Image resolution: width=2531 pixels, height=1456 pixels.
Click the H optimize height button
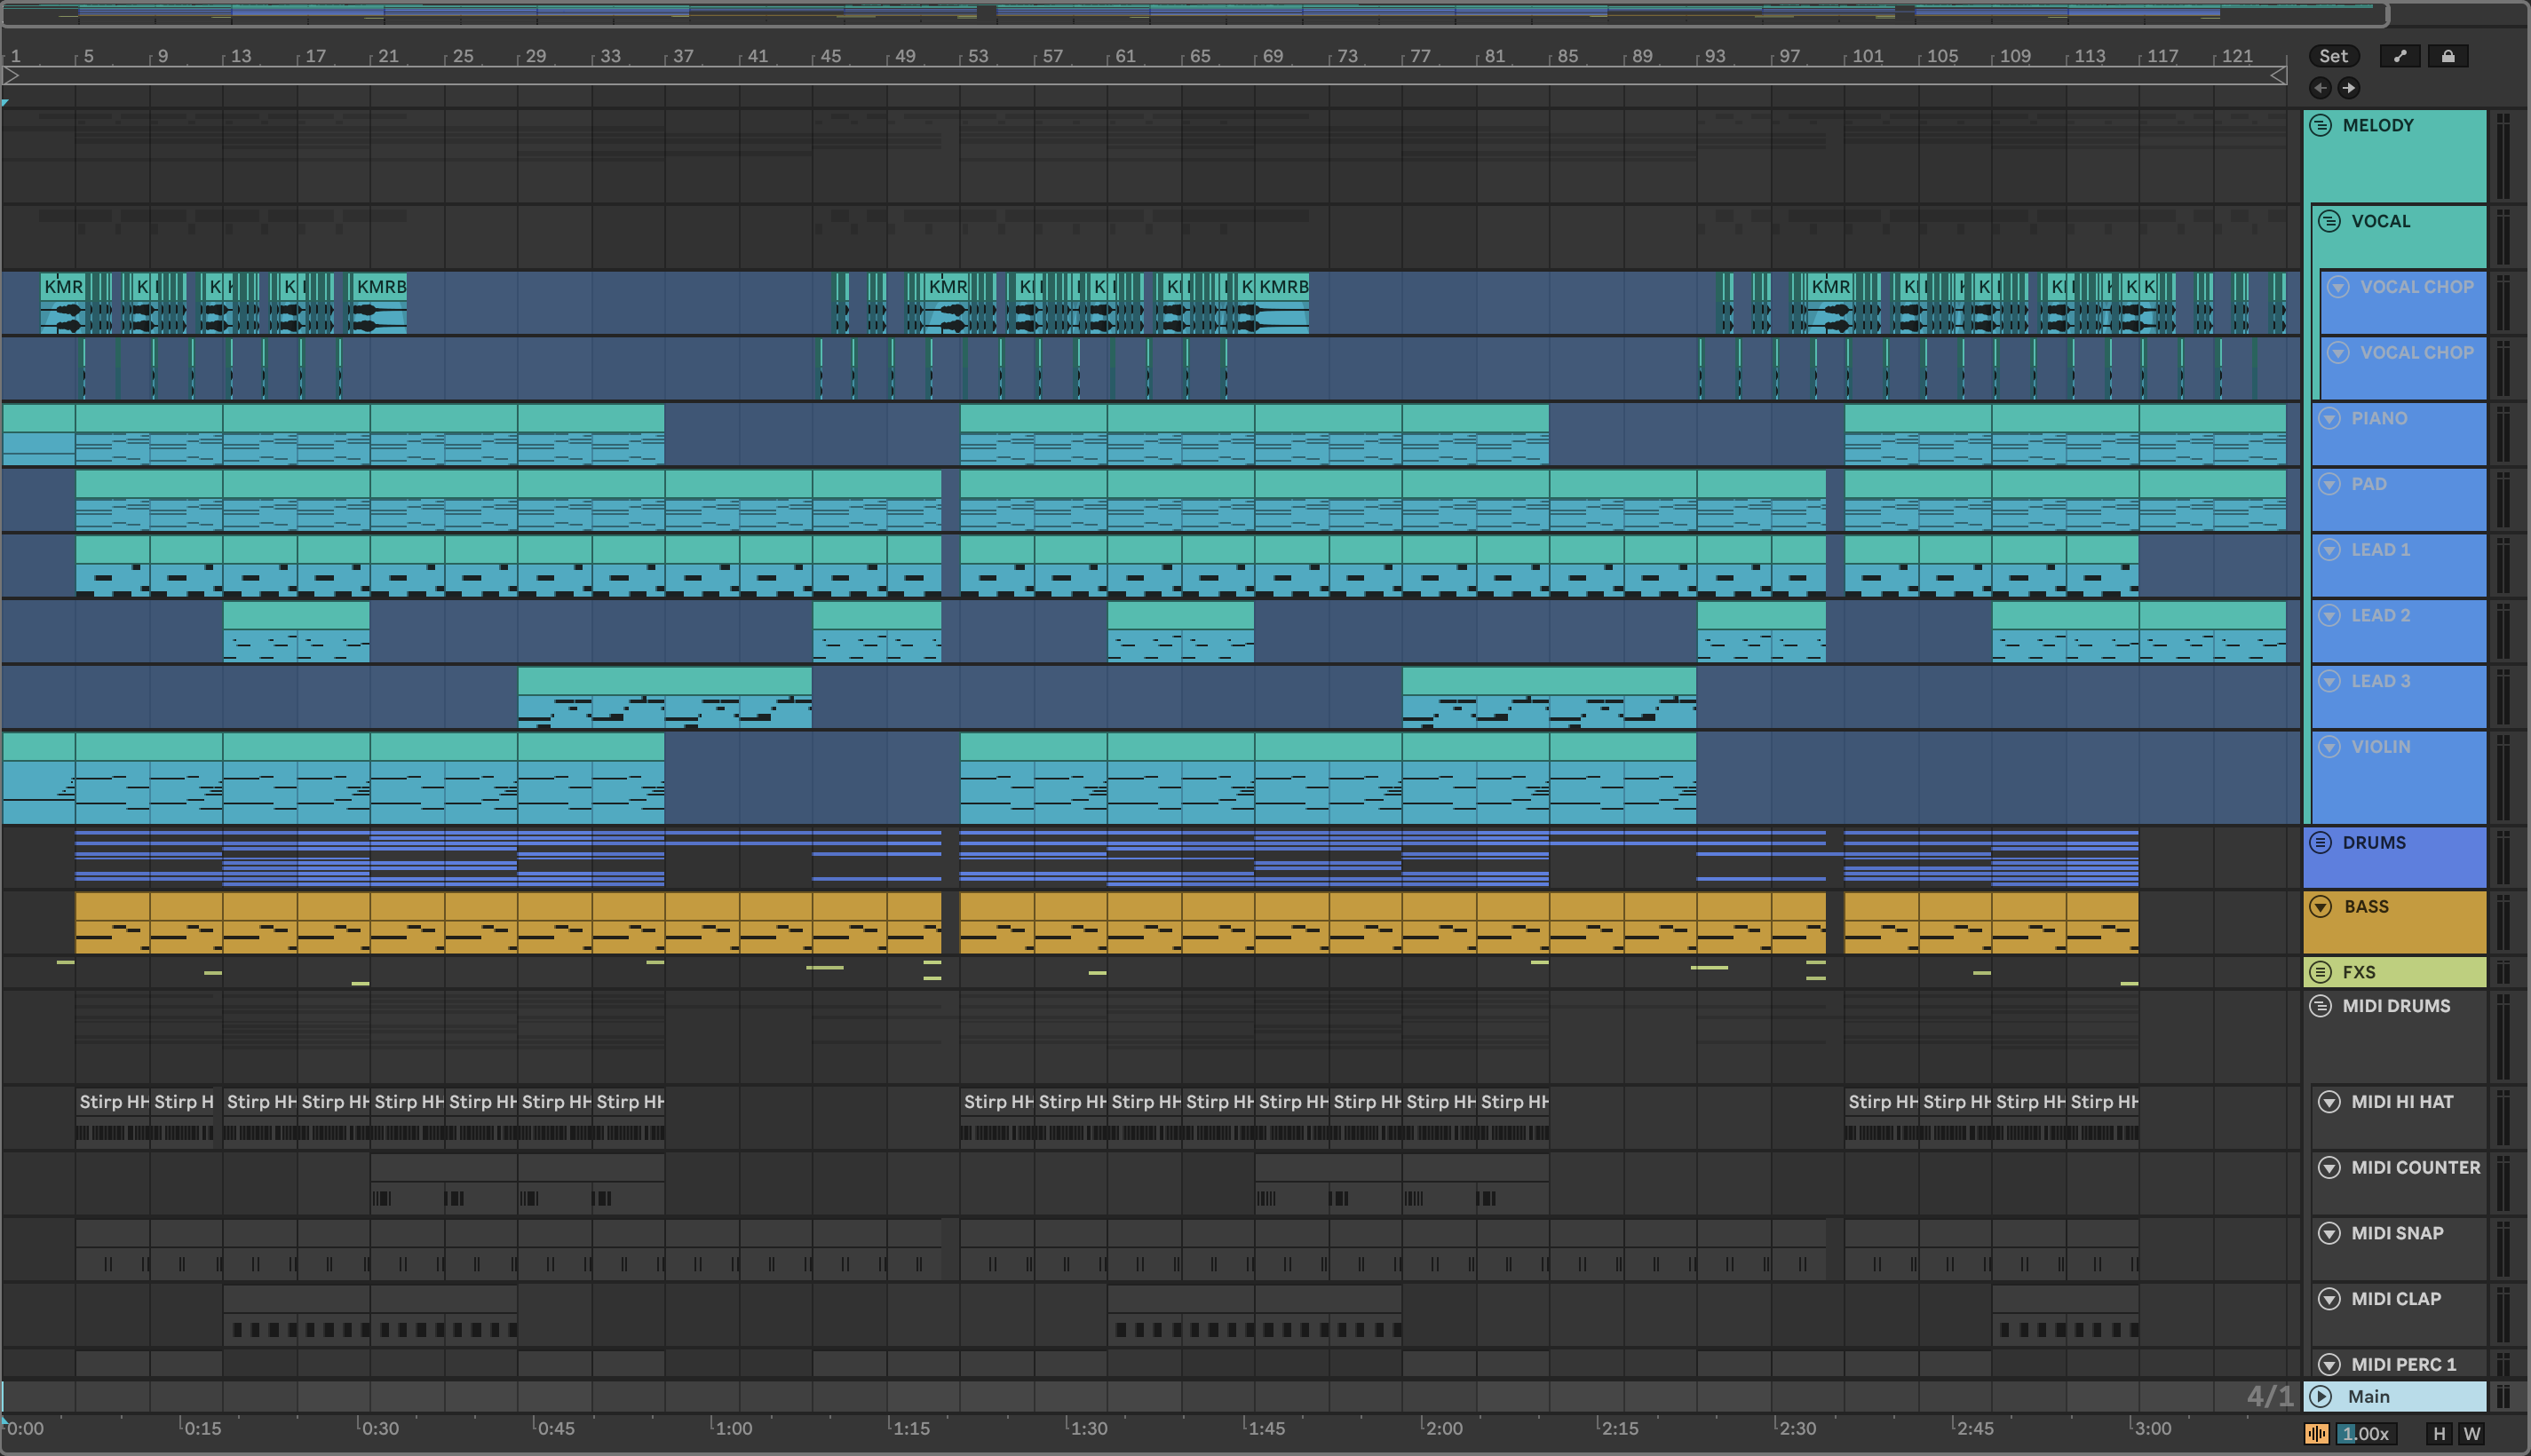tap(2439, 1434)
